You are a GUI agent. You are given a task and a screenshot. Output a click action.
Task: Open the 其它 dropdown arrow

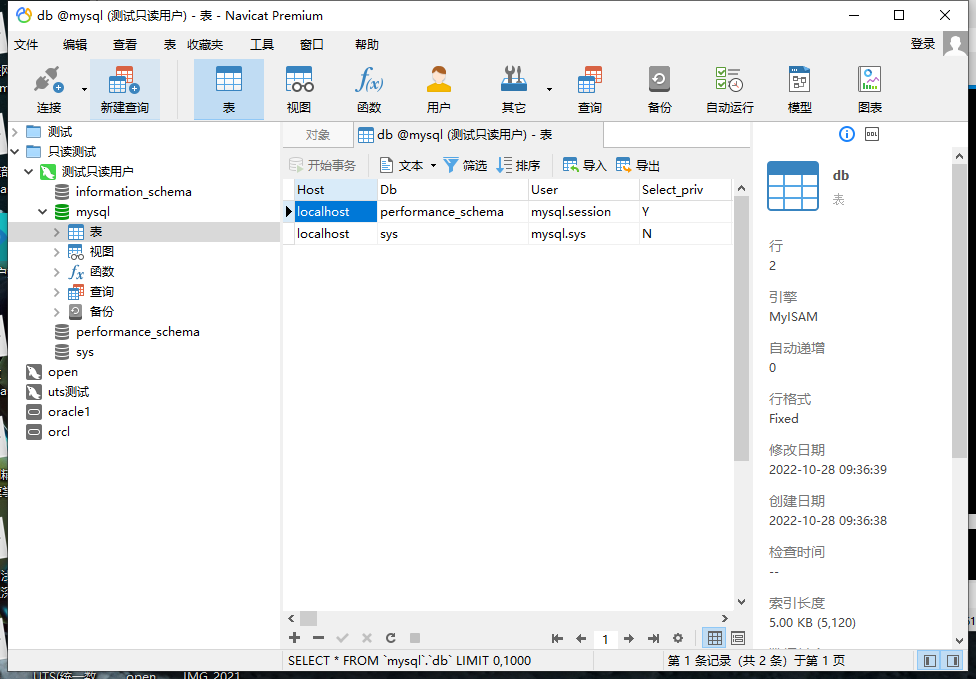click(x=549, y=90)
